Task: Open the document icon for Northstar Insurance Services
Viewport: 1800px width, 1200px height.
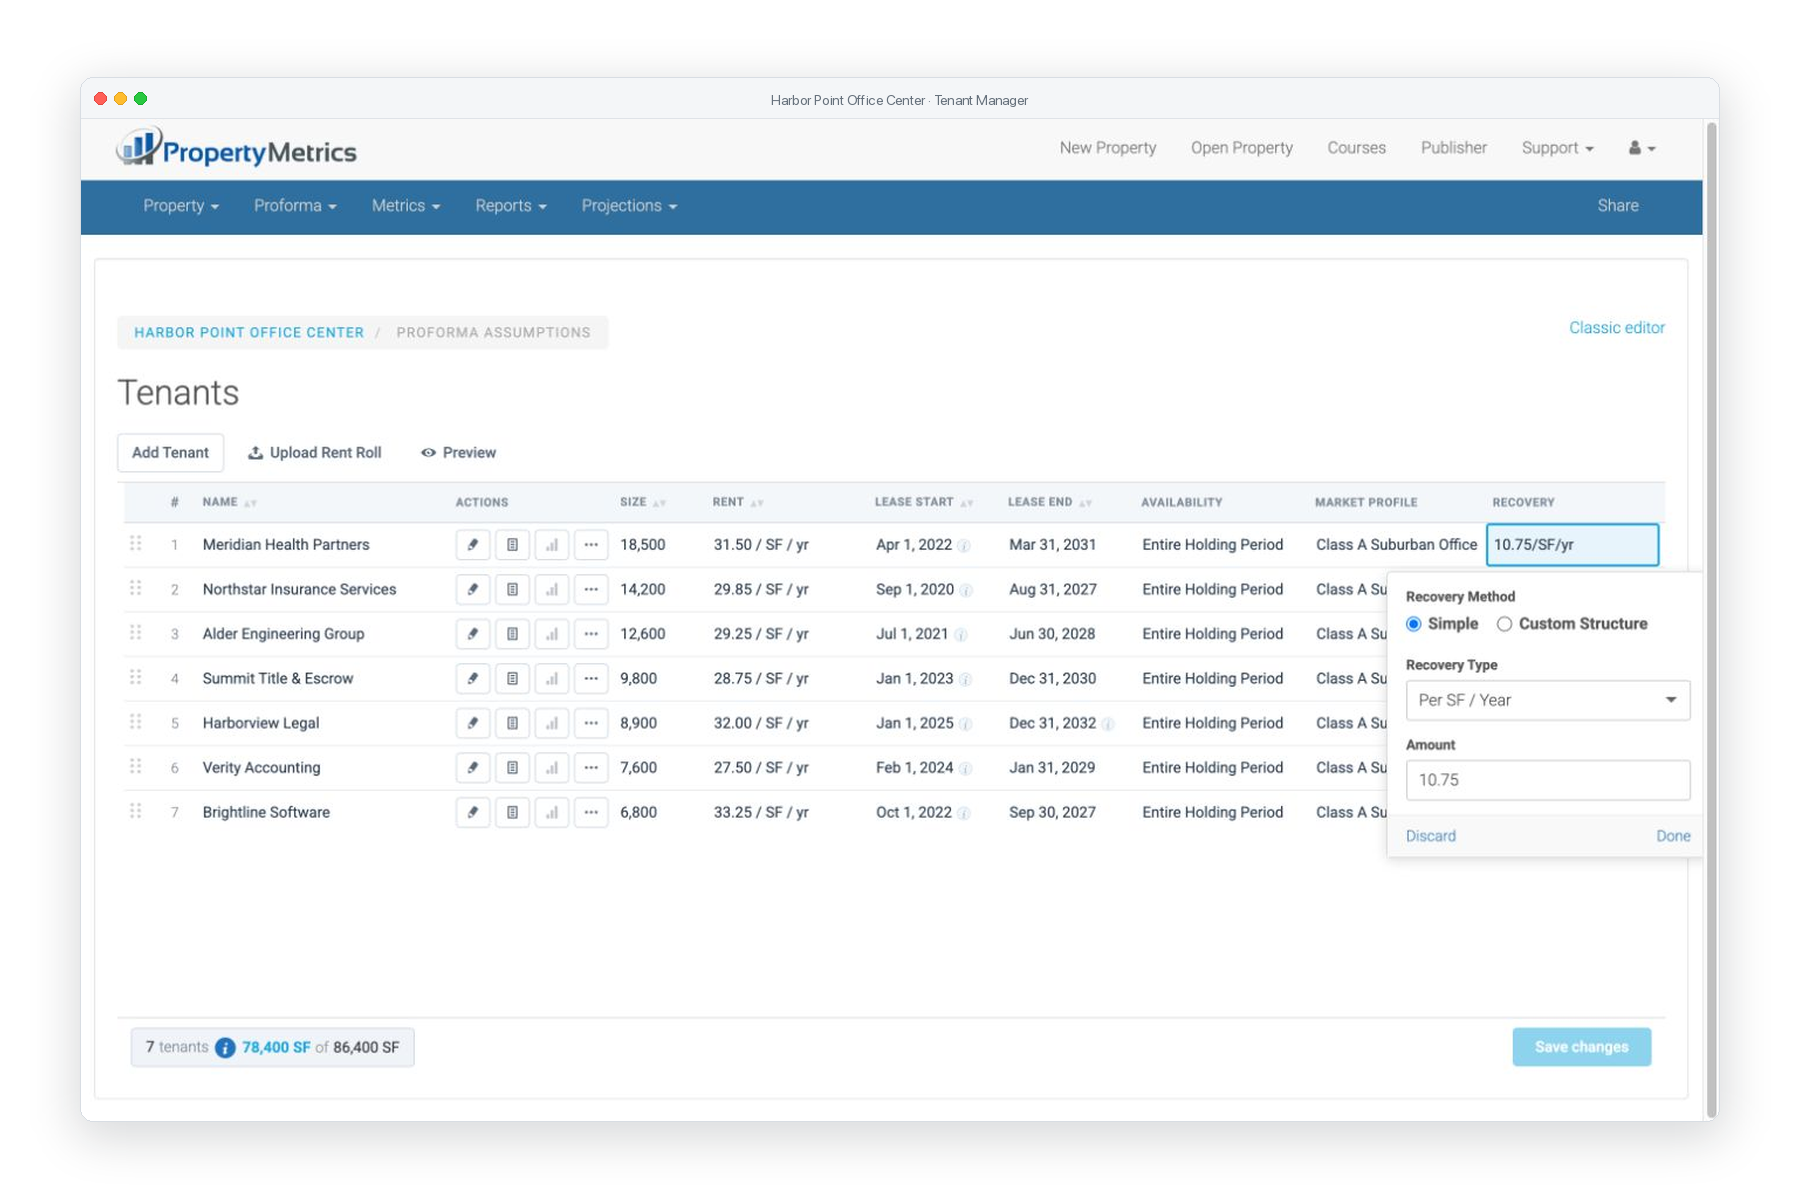Action: point(512,589)
